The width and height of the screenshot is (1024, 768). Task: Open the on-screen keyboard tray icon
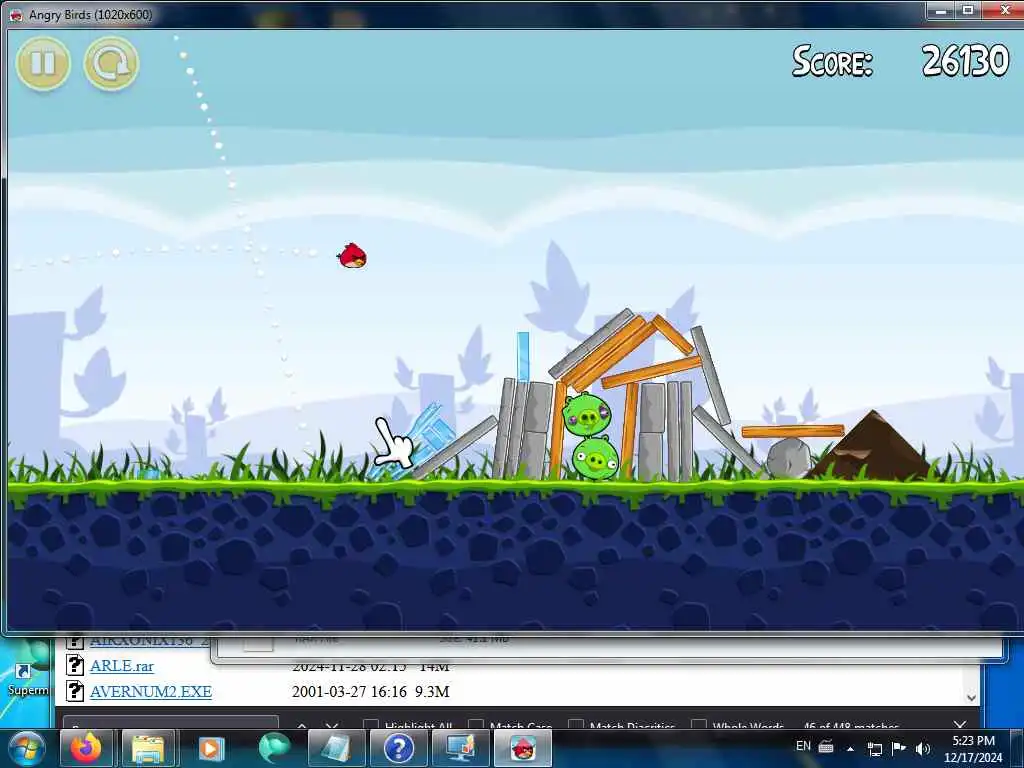[x=826, y=746]
